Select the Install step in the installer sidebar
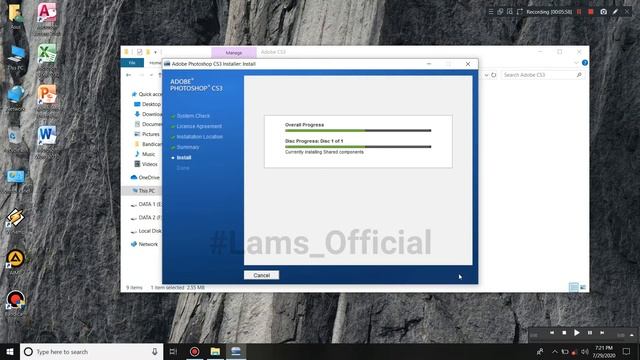Image resolution: width=640 pixels, height=360 pixels. point(184,158)
